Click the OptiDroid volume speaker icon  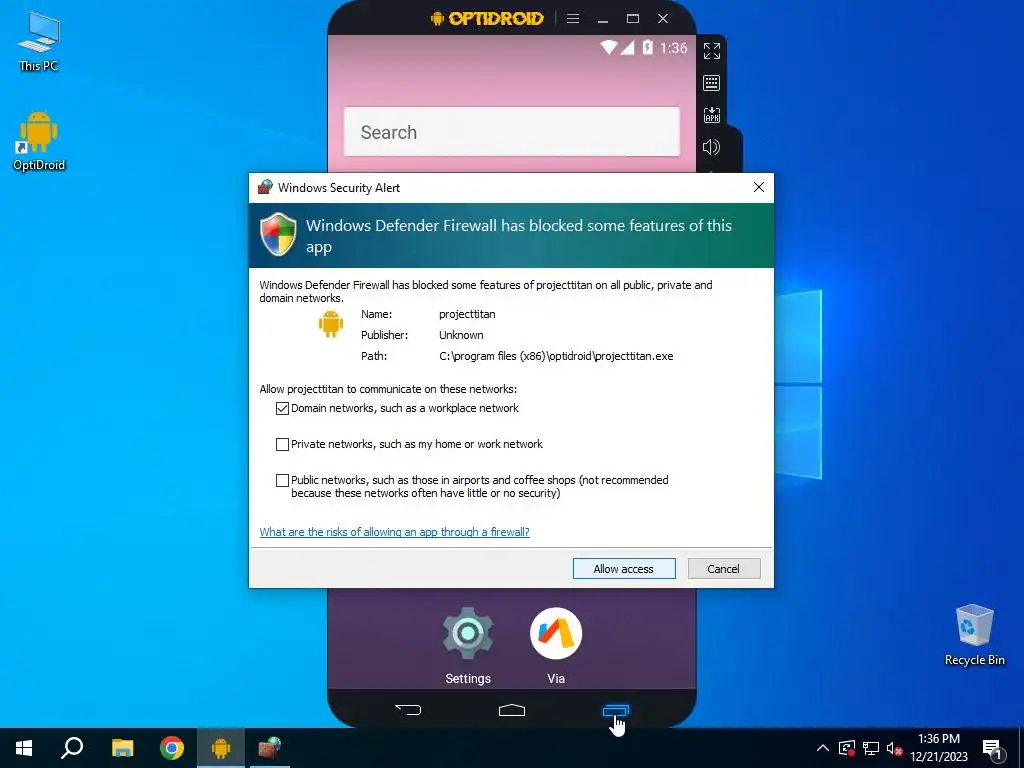711,147
